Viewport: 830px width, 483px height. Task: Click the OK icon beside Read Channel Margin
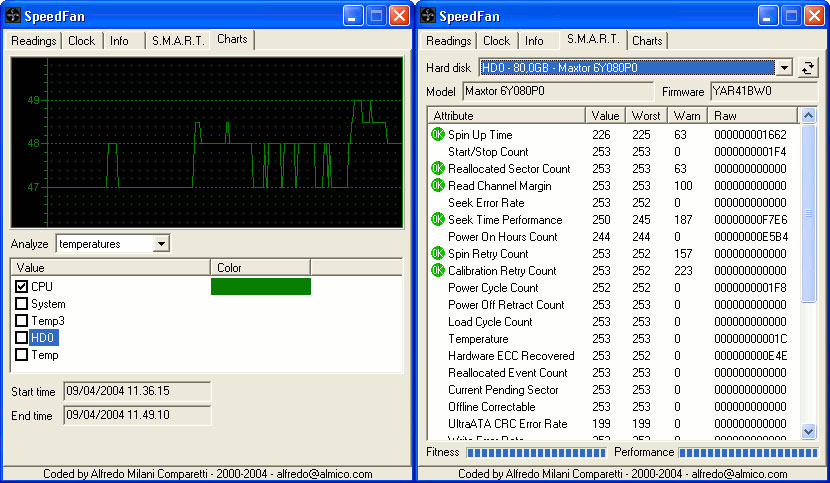[437, 185]
